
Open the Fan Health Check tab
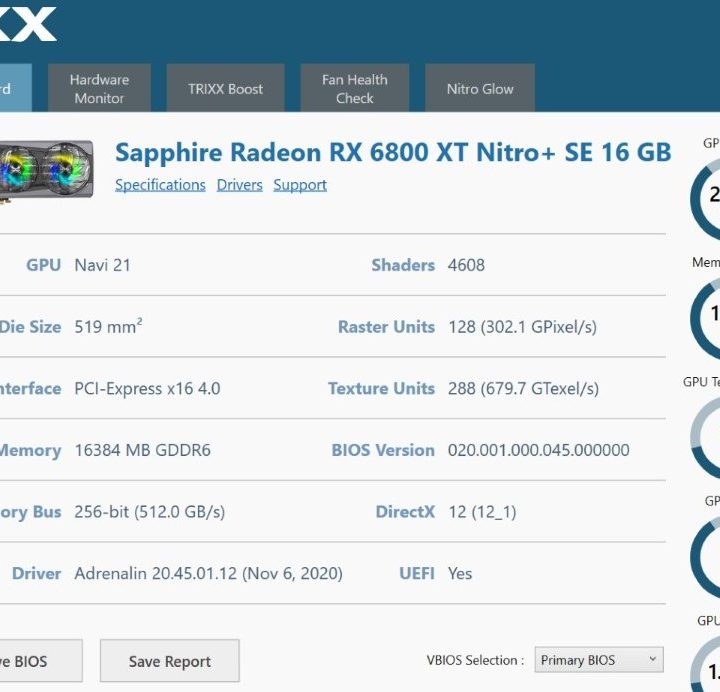pos(354,88)
